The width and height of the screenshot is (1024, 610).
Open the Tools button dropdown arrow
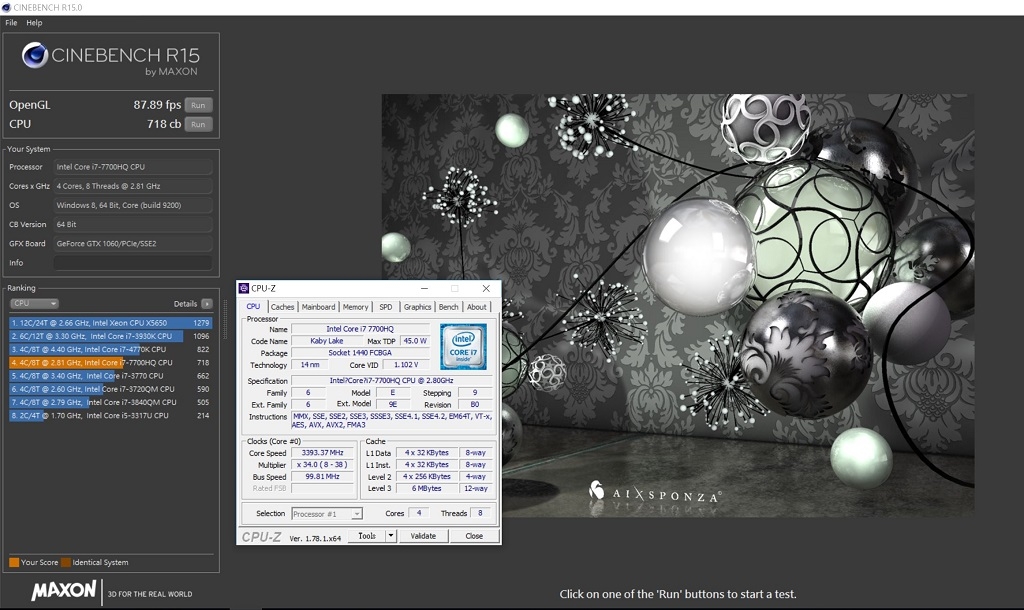[x=391, y=536]
